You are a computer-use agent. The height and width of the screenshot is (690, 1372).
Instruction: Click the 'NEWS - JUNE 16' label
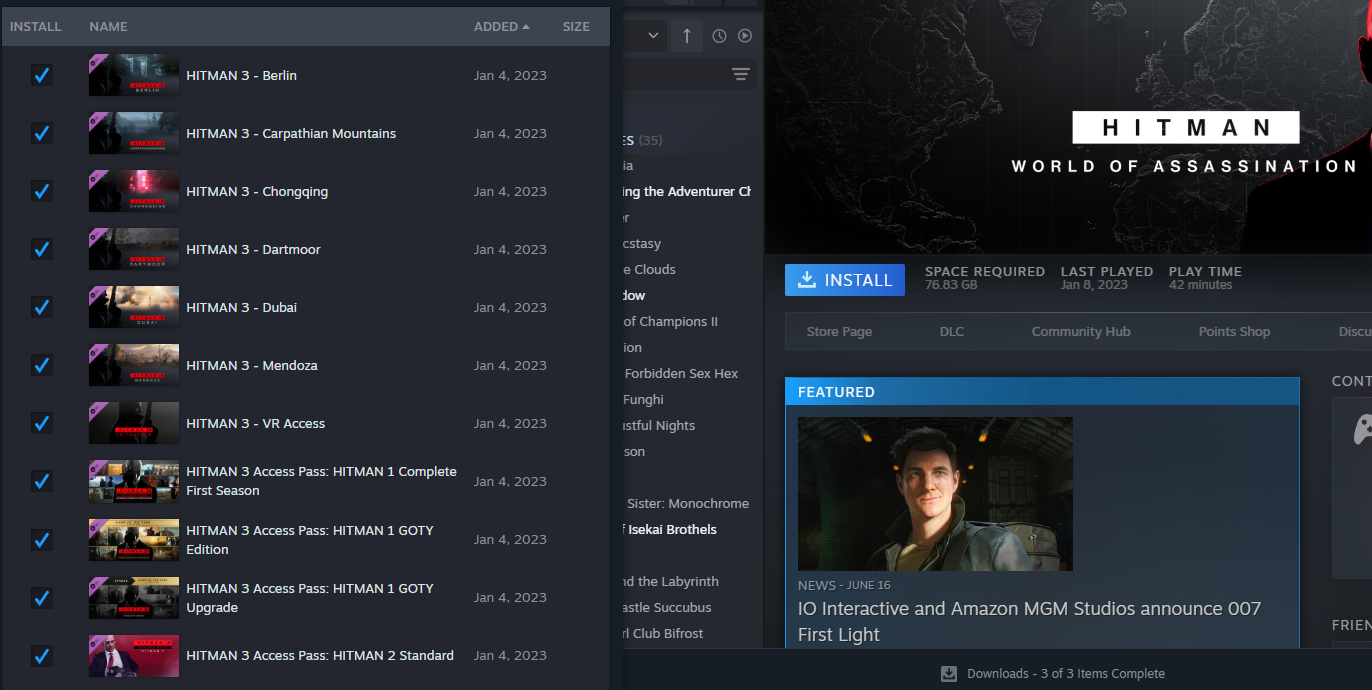844,585
